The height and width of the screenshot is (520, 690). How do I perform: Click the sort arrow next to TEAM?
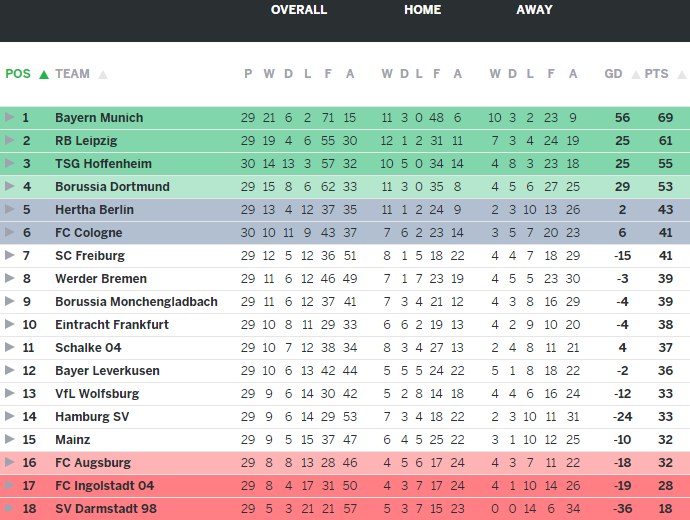[x=103, y=74]
